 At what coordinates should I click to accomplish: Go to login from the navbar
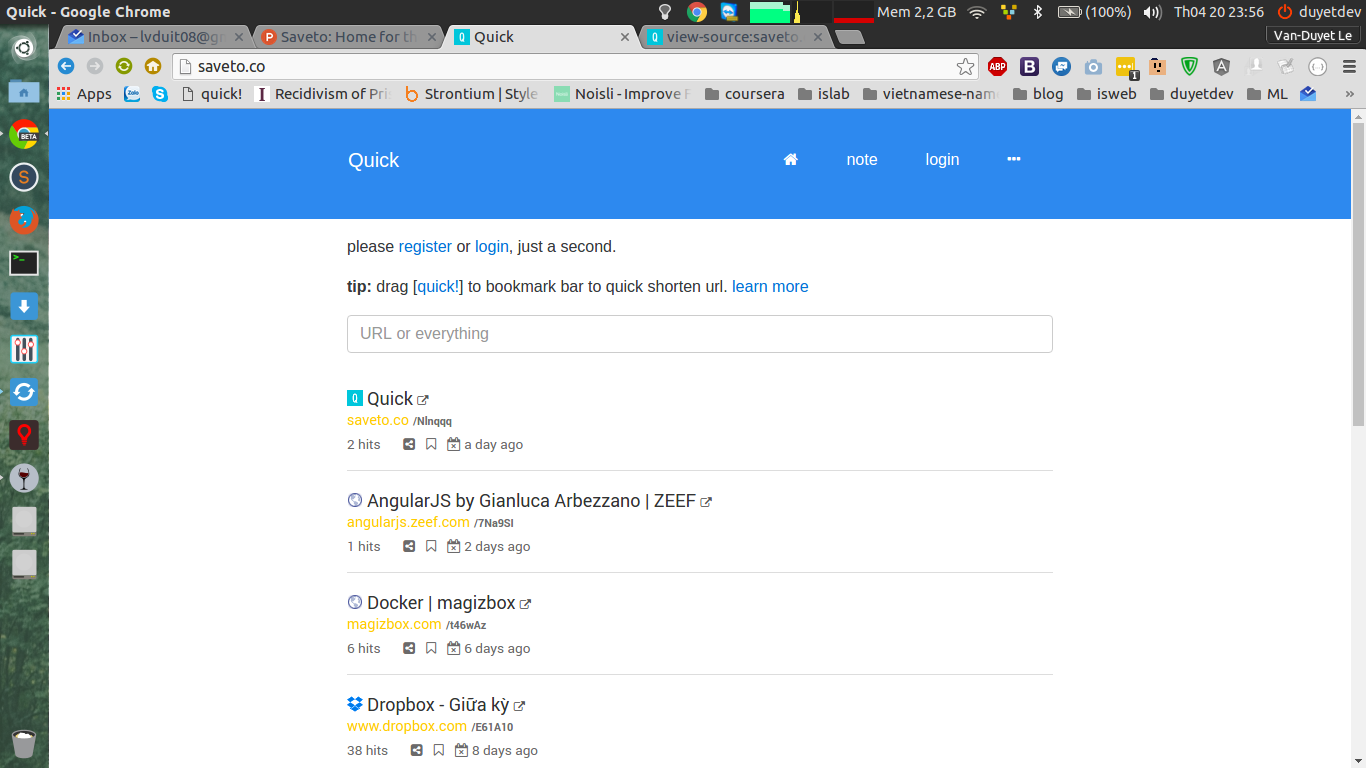point(942,160)
